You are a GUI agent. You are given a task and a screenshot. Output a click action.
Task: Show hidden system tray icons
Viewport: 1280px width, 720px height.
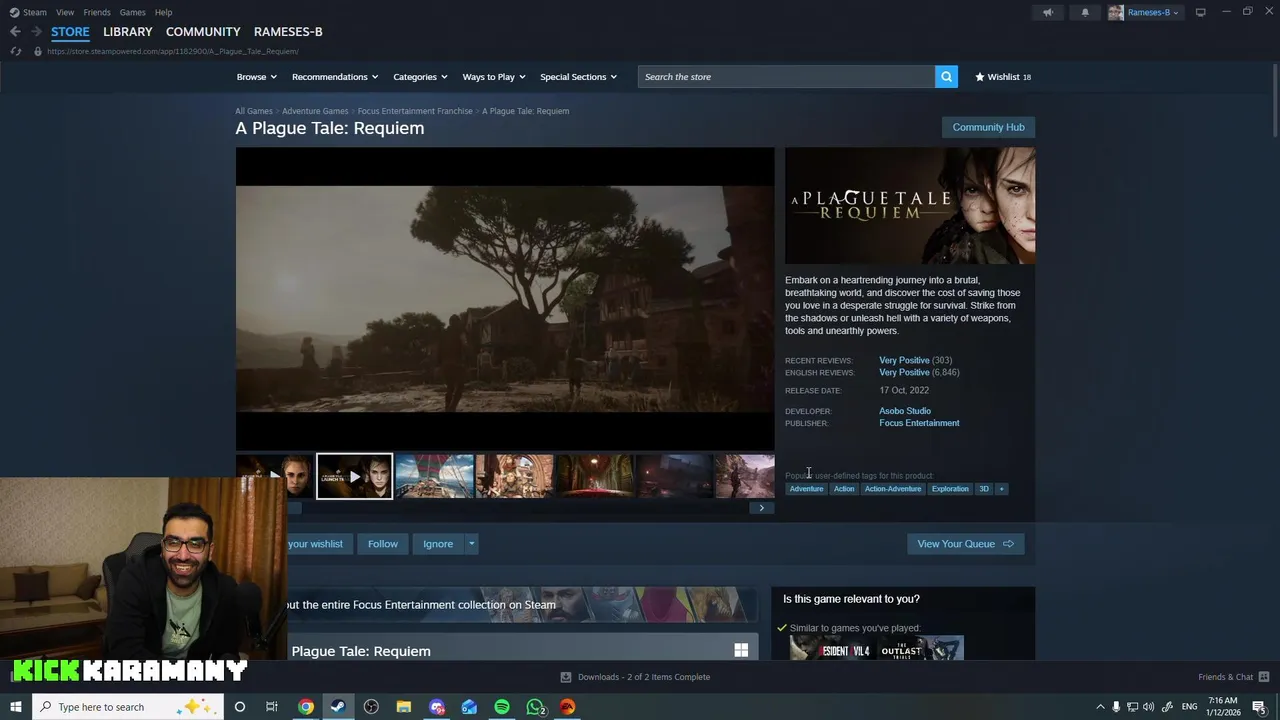tap(1100, 707)
